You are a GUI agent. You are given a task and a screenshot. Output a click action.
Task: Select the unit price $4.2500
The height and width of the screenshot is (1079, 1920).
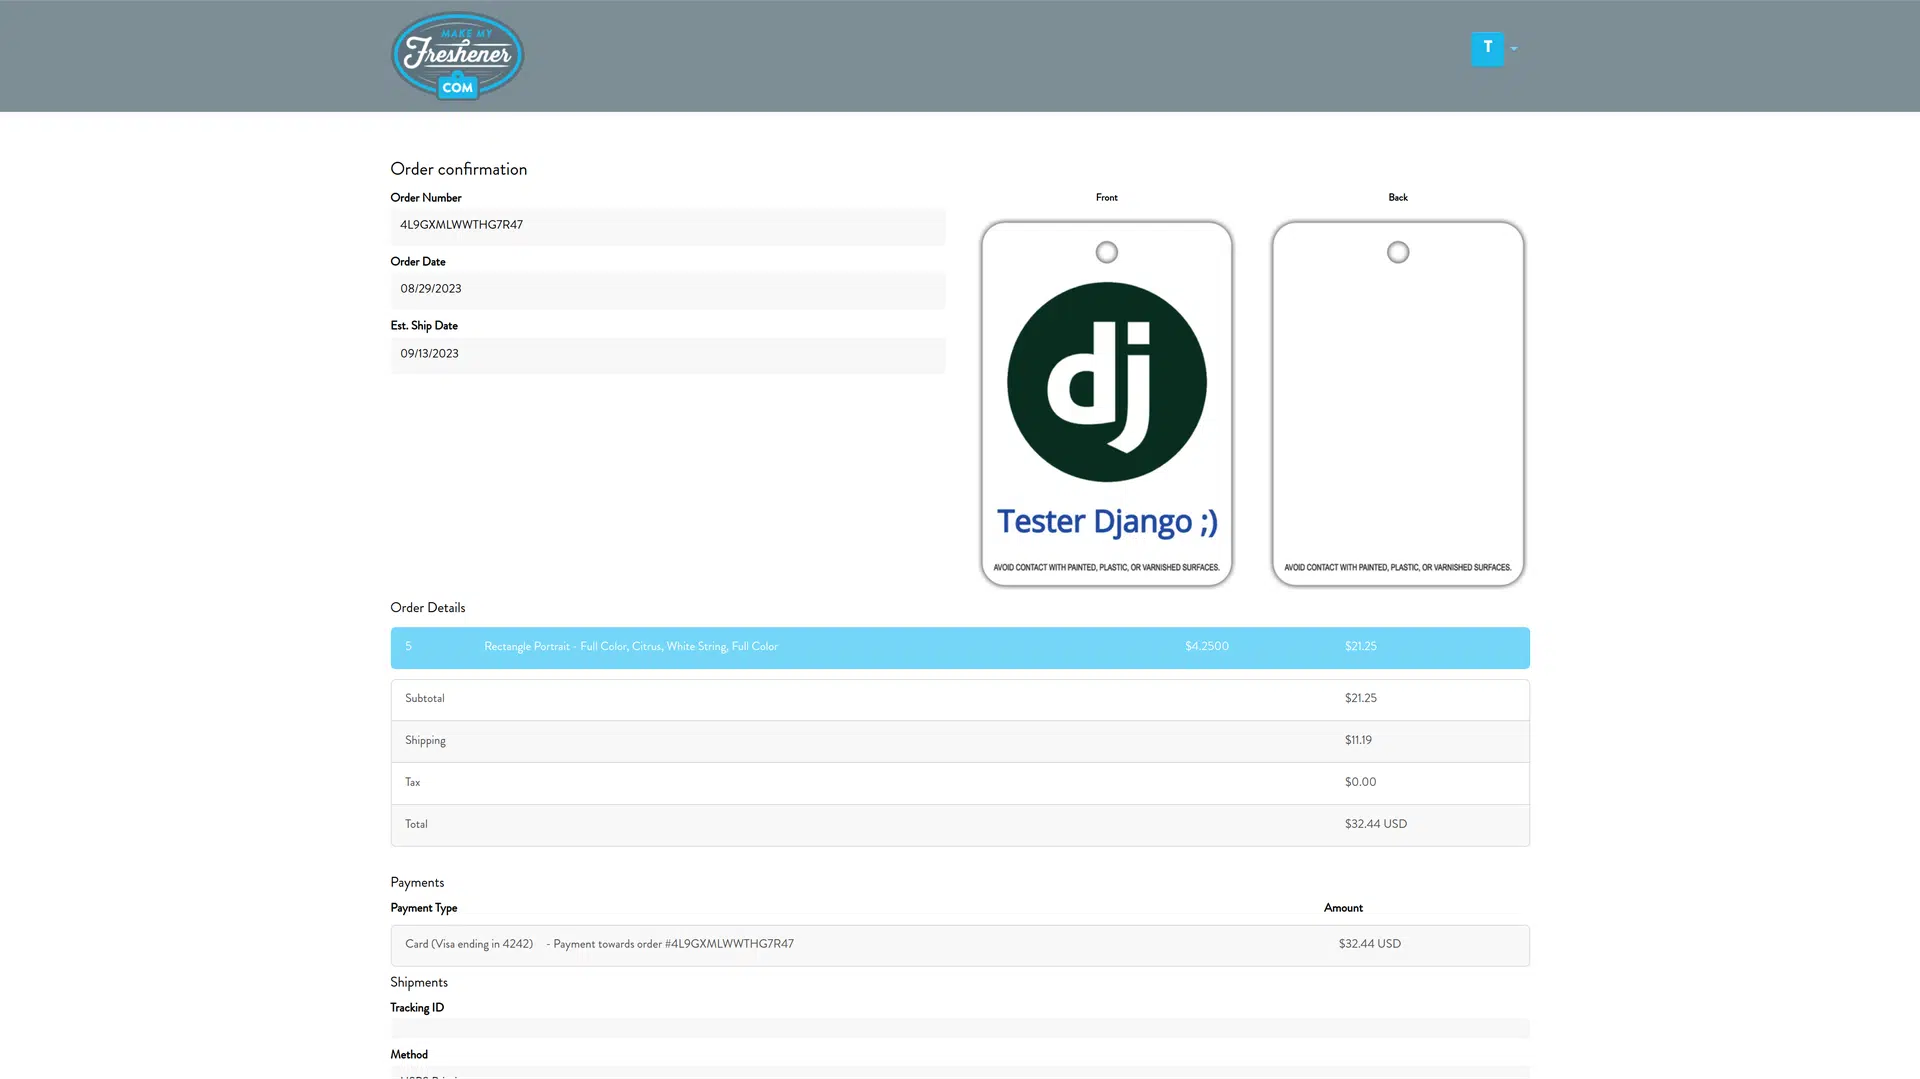coord(1207,647)
